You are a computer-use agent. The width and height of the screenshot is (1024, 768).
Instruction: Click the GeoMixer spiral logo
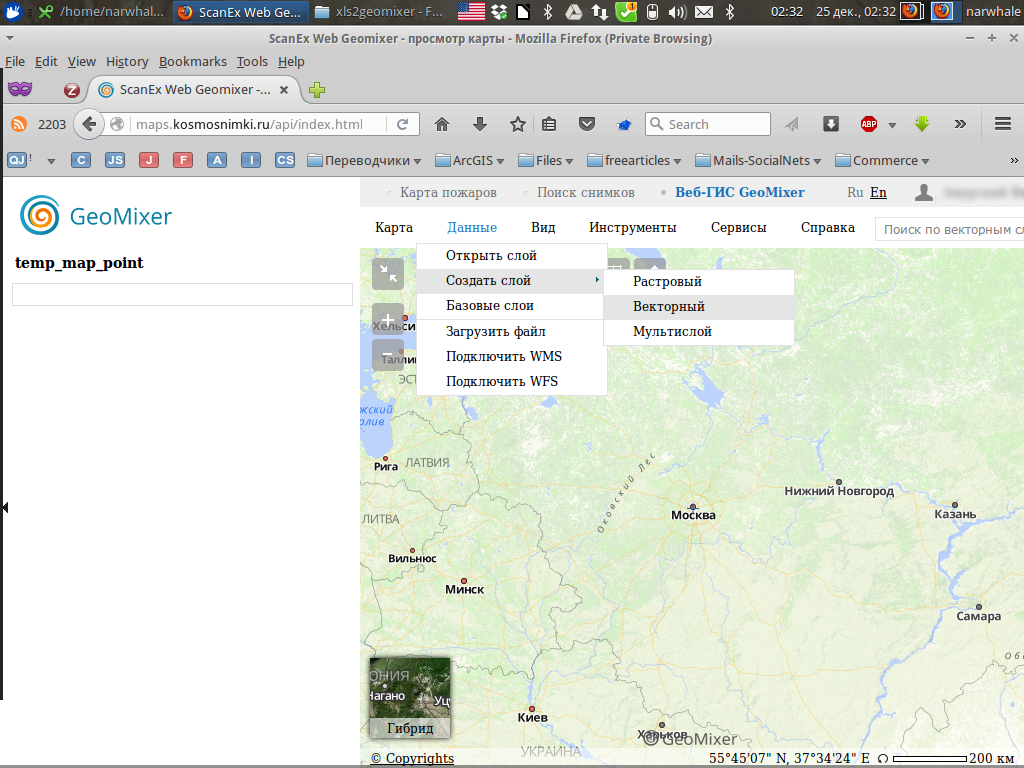pyautogui.click(x=39, y=215)
